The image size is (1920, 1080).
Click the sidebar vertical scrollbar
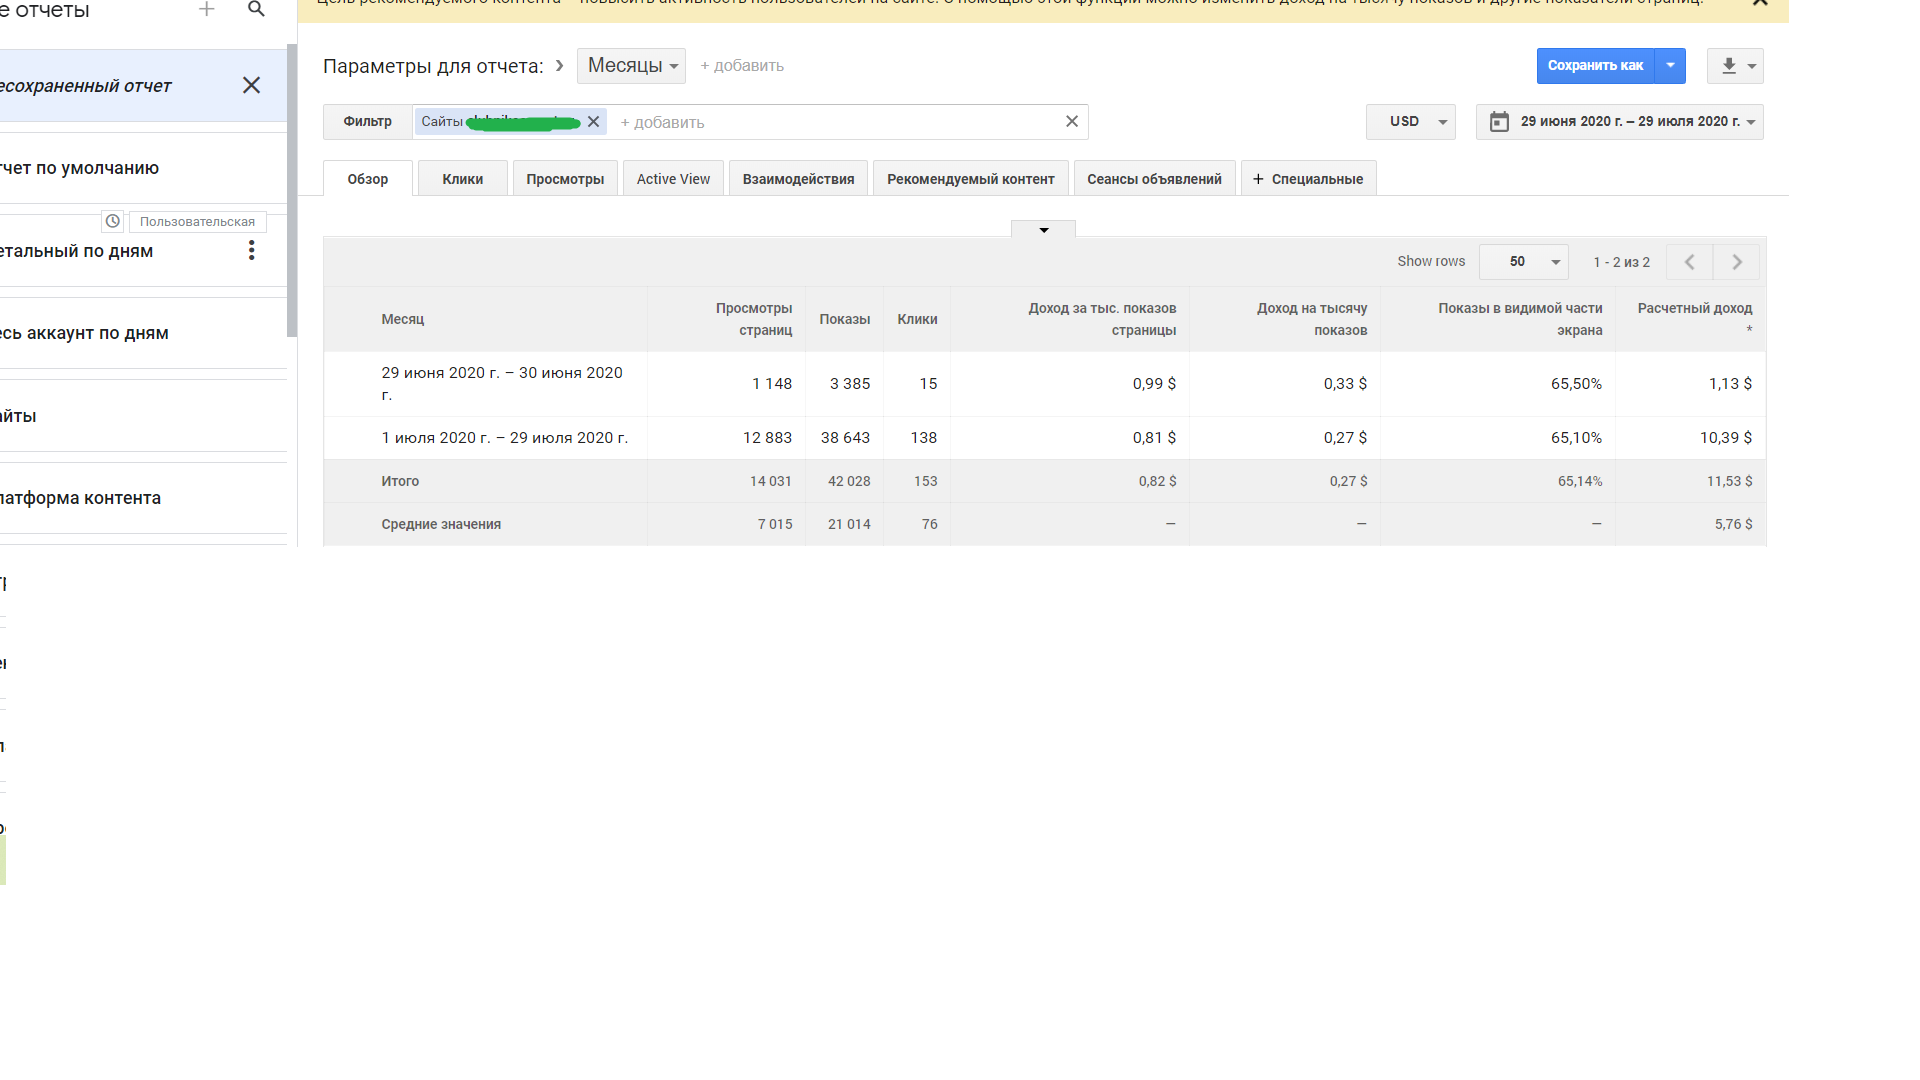tap(292, 190)
